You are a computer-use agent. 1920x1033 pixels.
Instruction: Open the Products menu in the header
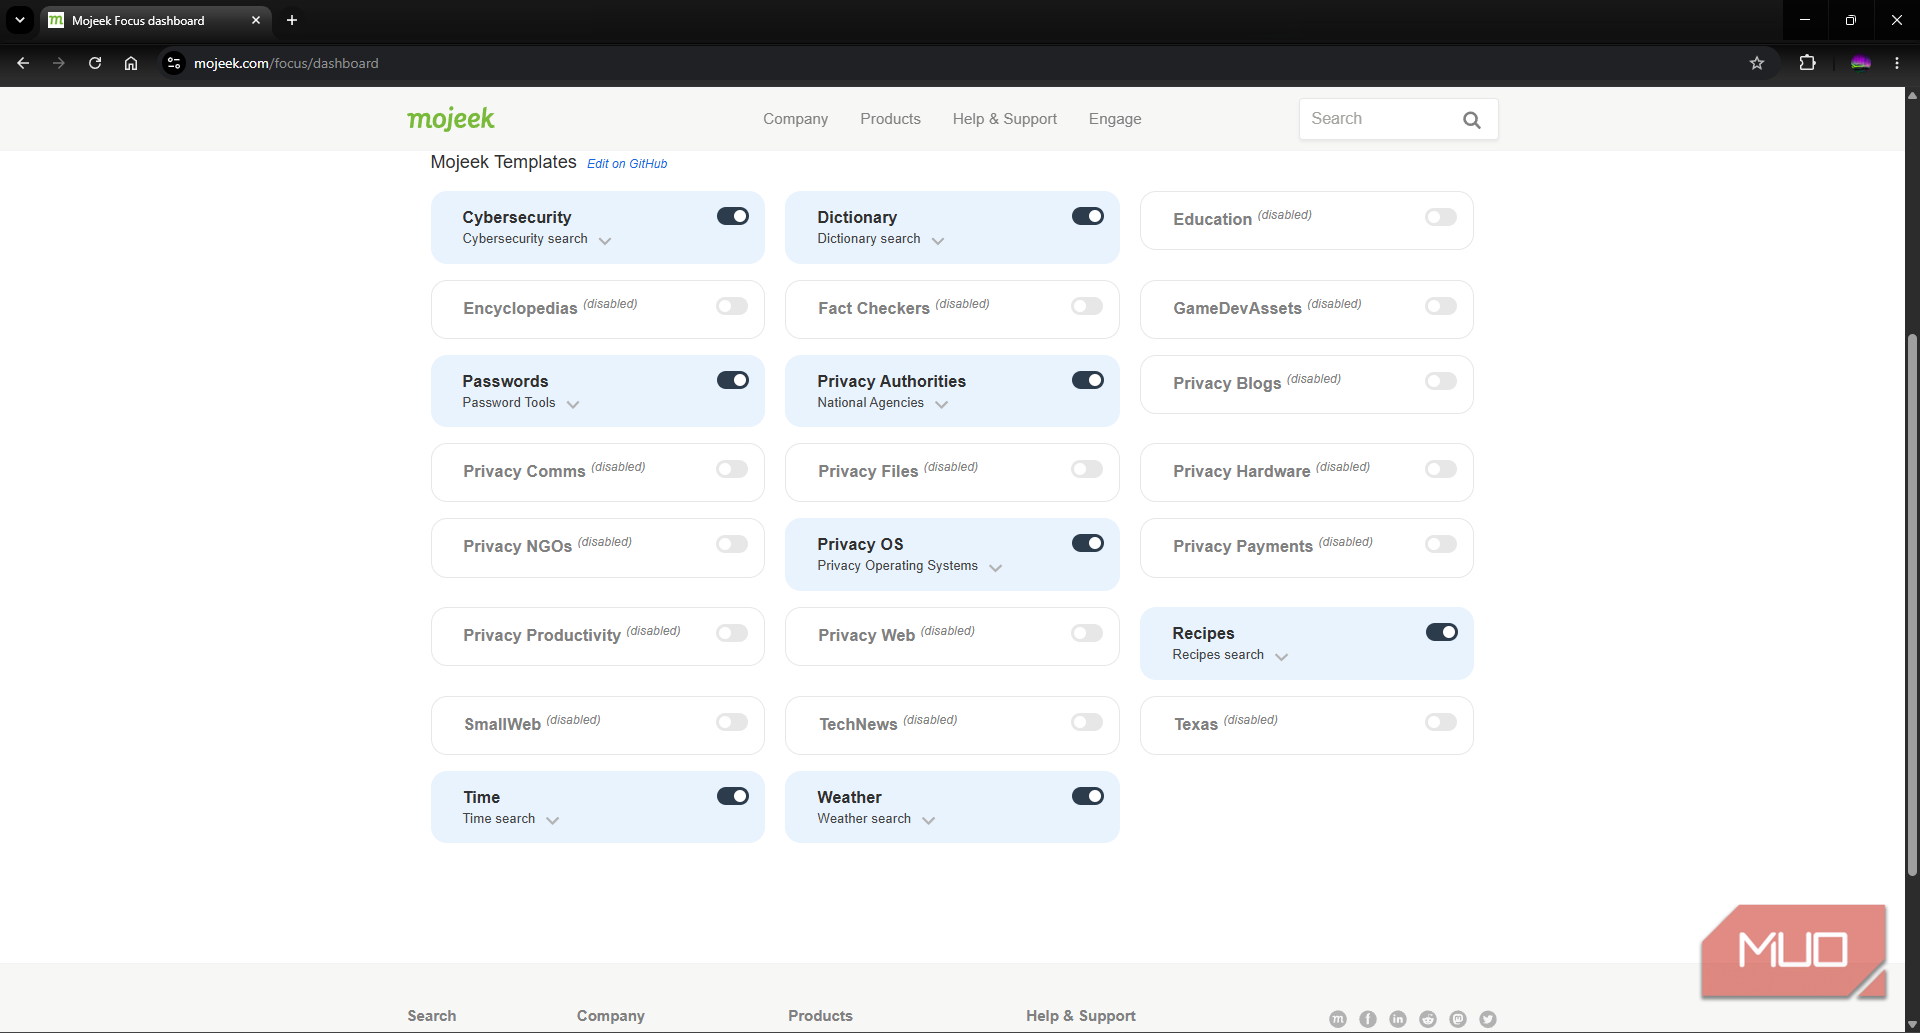pyautogui.click(x=890, y=119)
